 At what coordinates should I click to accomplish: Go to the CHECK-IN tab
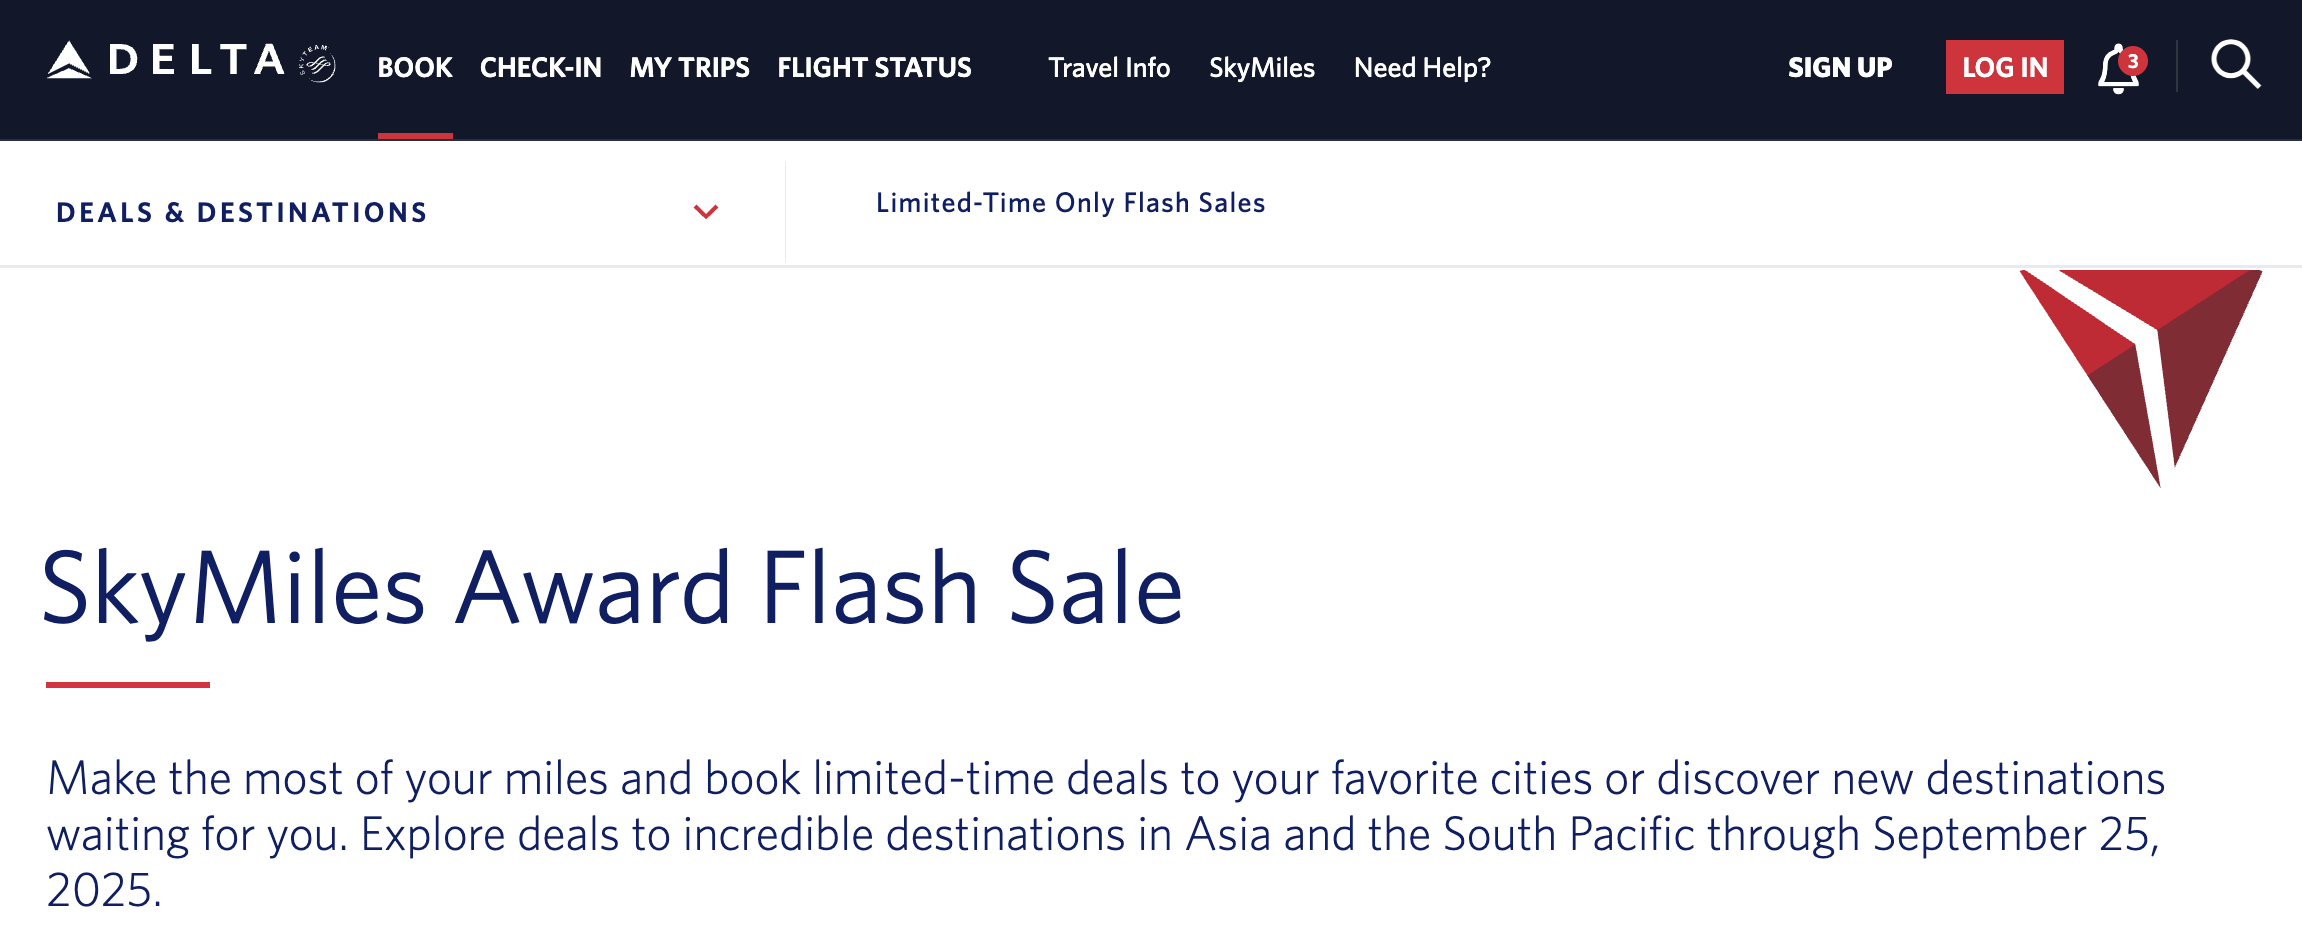click(541, 68)
